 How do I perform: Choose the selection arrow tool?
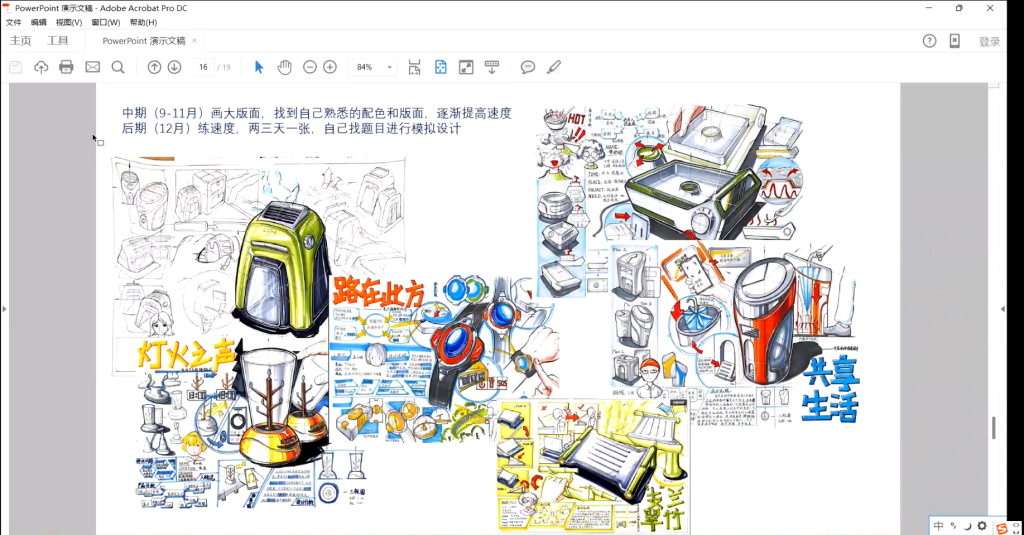[x=259, y=67]
